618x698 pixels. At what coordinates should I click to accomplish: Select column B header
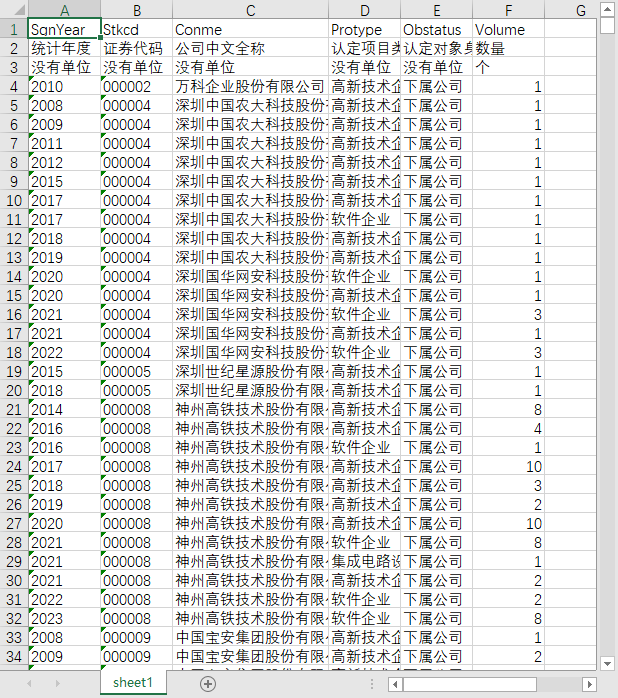pos(137,10)
